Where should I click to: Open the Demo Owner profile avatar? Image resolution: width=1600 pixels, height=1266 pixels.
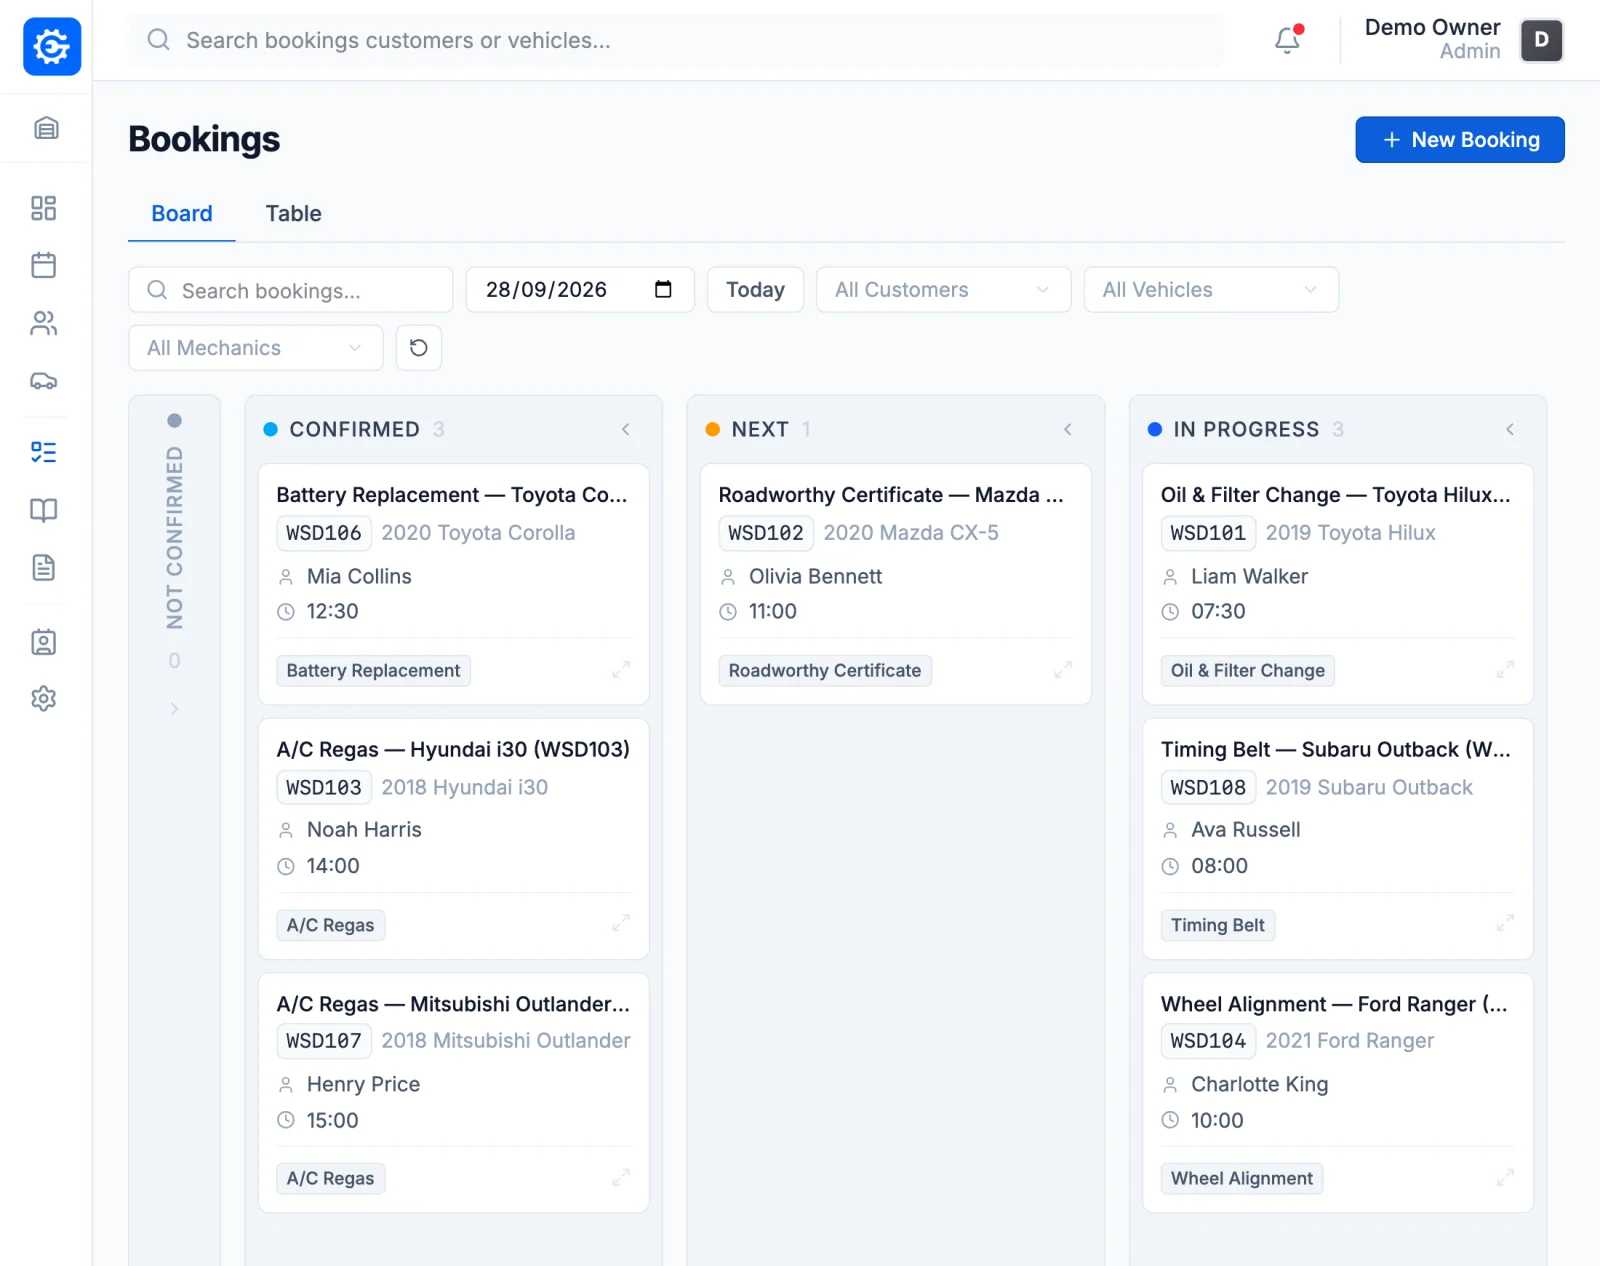pos(1541,41)
